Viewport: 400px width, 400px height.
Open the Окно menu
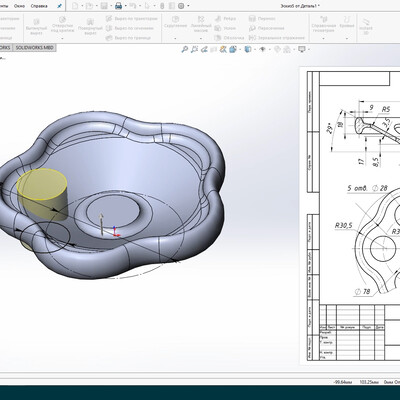click(x=19, y=6)
